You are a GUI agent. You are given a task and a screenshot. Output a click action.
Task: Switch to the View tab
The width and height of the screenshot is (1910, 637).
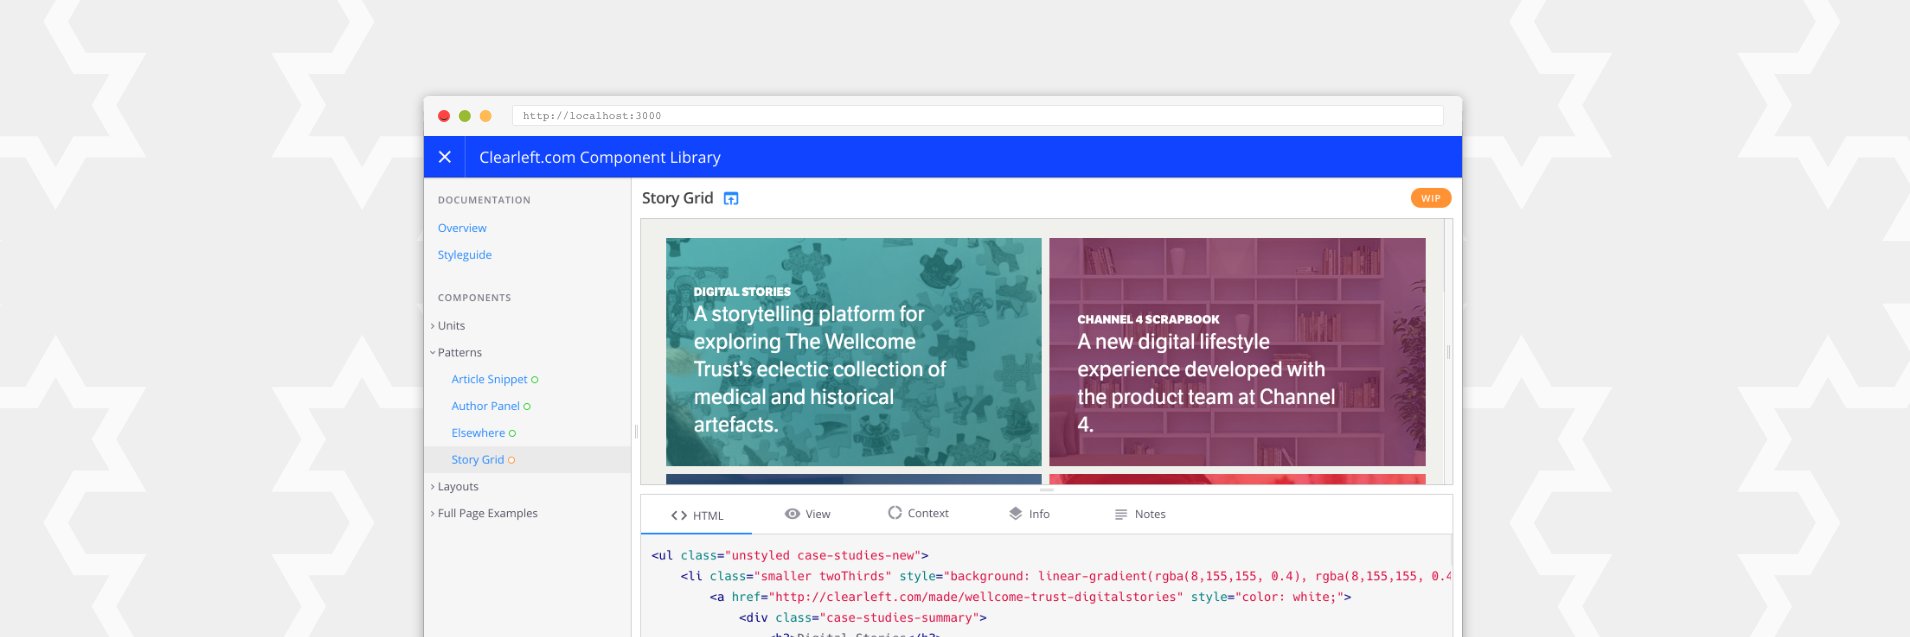pyautogui.click(x=808, y=514)
